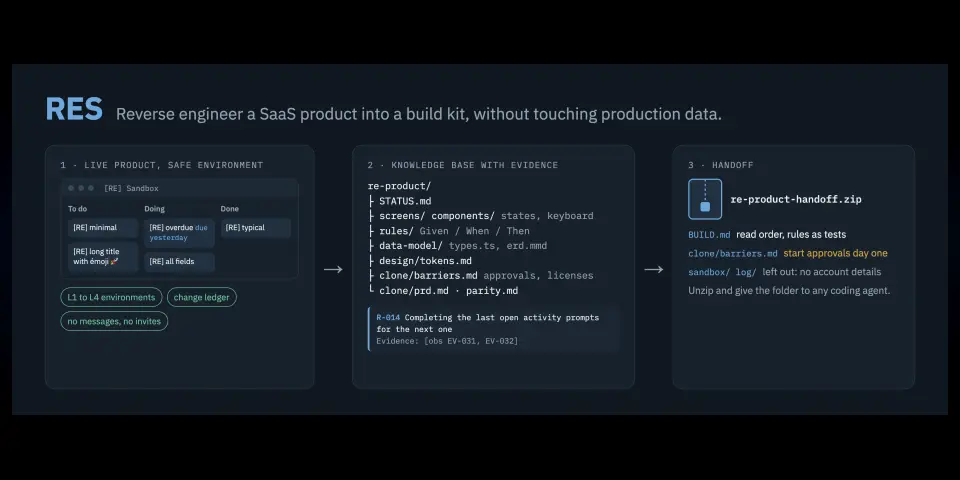Viewport: 960px width, 480px height.
Task: Open the '[RE] overdue' card in Doing
Action: (x=179, y=233)
